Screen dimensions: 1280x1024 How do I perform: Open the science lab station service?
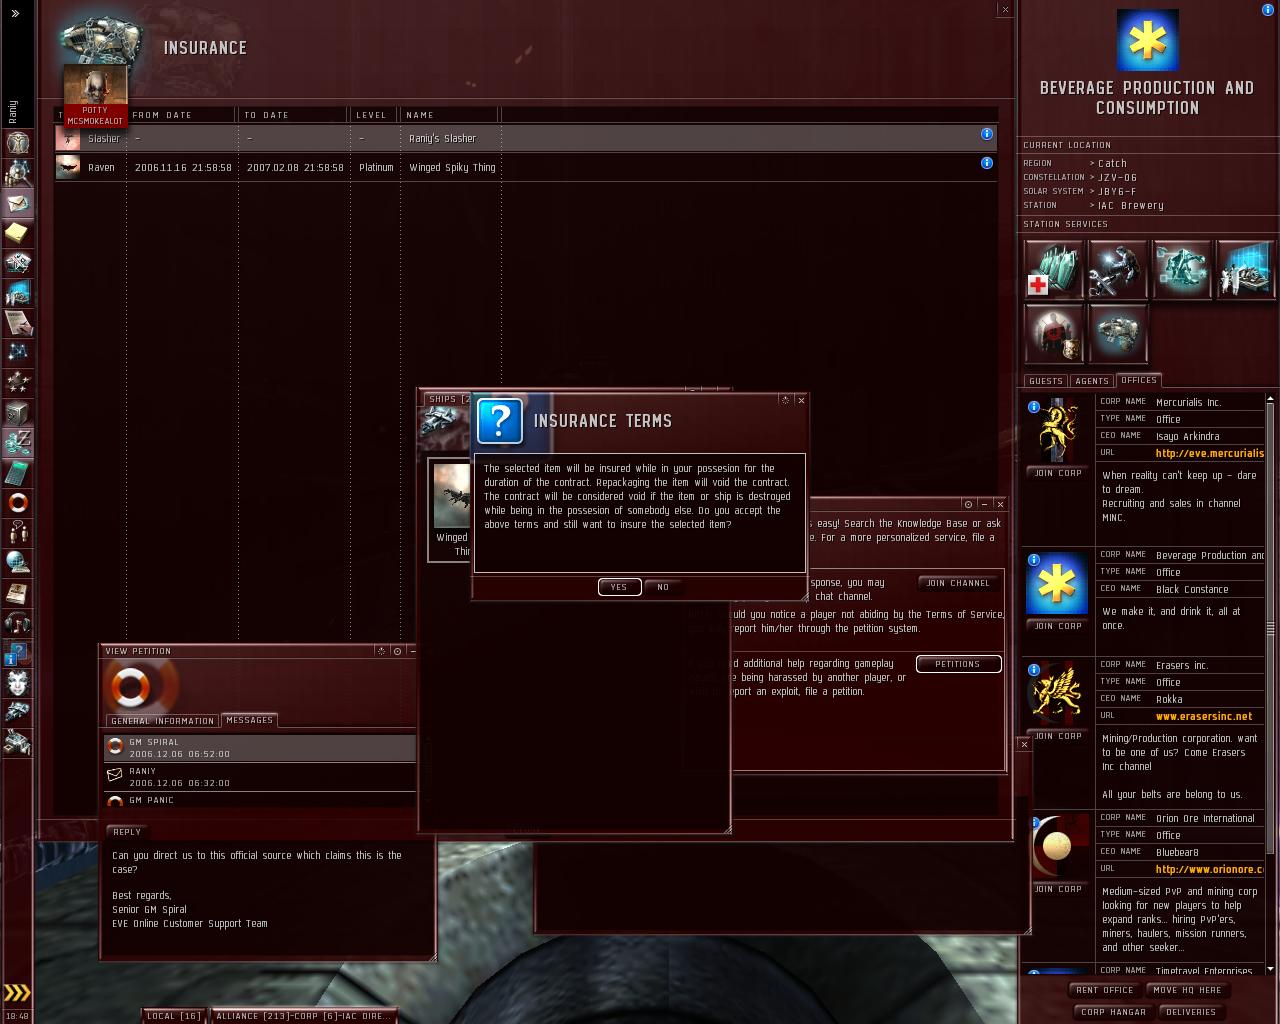[x=1245, y=268]
